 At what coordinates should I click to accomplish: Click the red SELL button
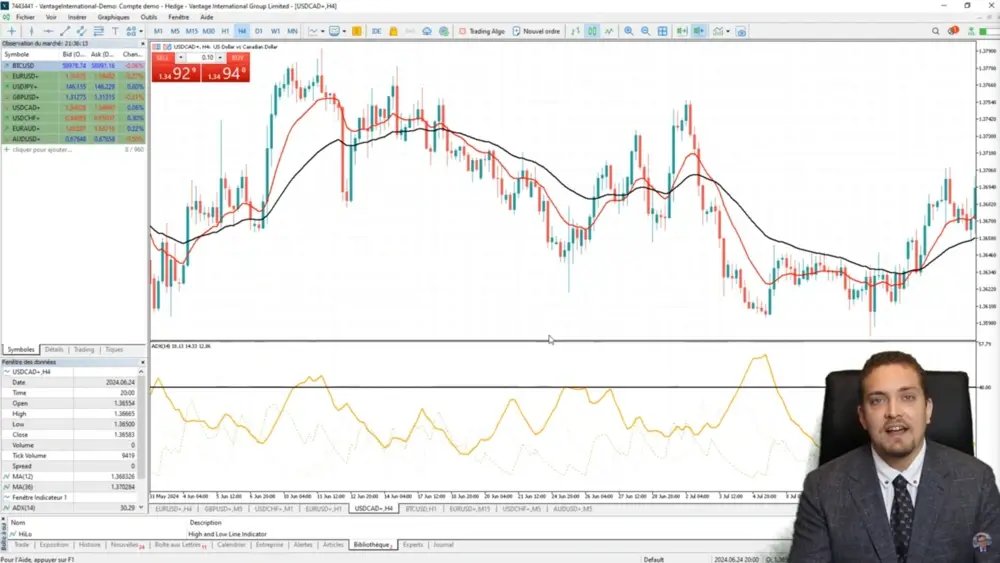(x=163, y=57)
